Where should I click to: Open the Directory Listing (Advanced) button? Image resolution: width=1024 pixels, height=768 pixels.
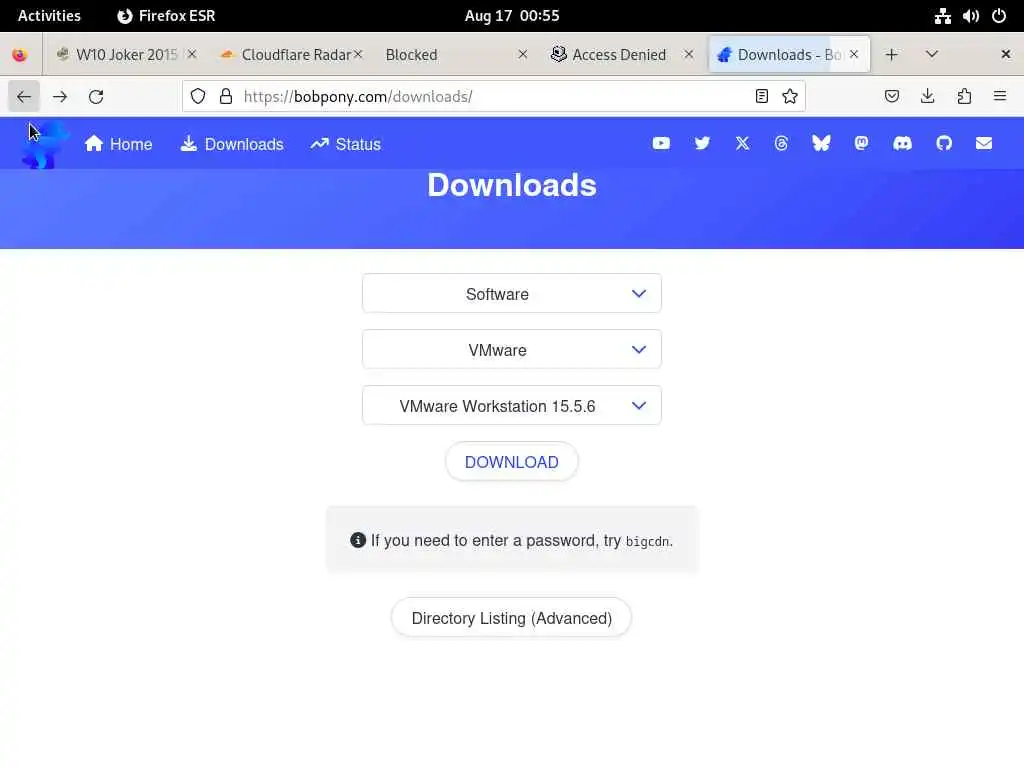point(511,618)
